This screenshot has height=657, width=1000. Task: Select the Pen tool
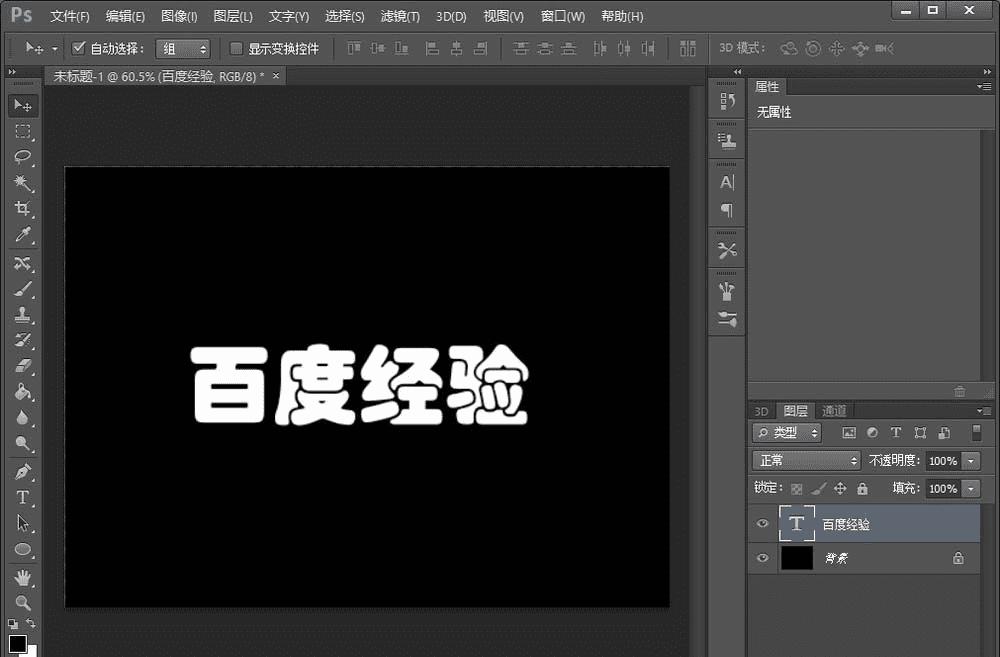(23, 472)
